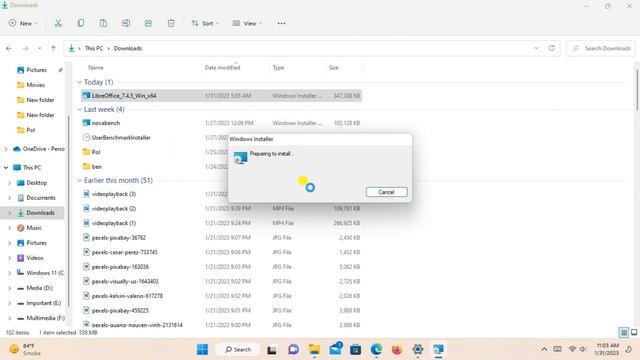Viewport: 640px width, 360px height.
Task: Click the Paste clipboard icon
Action: pos(103,23)
